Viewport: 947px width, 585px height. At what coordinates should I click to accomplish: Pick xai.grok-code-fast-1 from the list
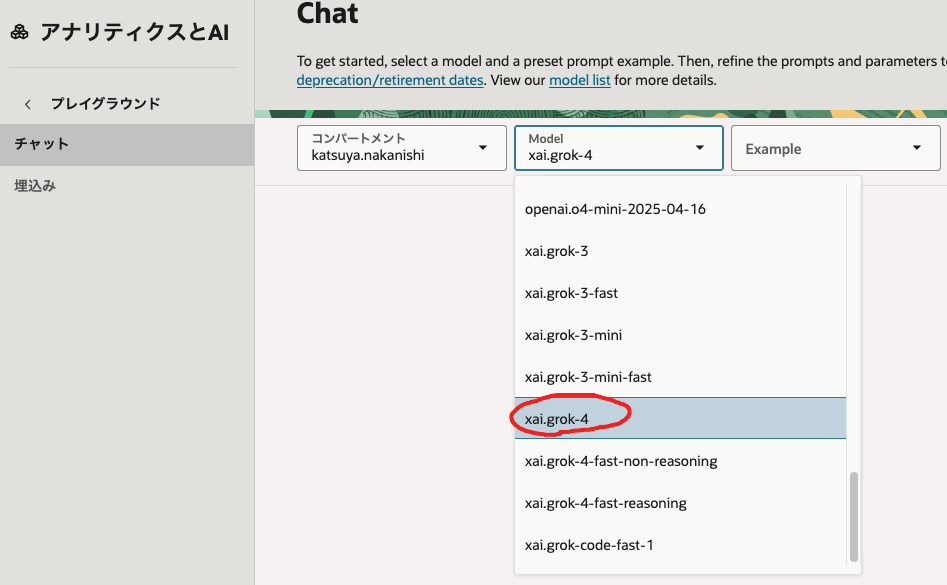680,545
